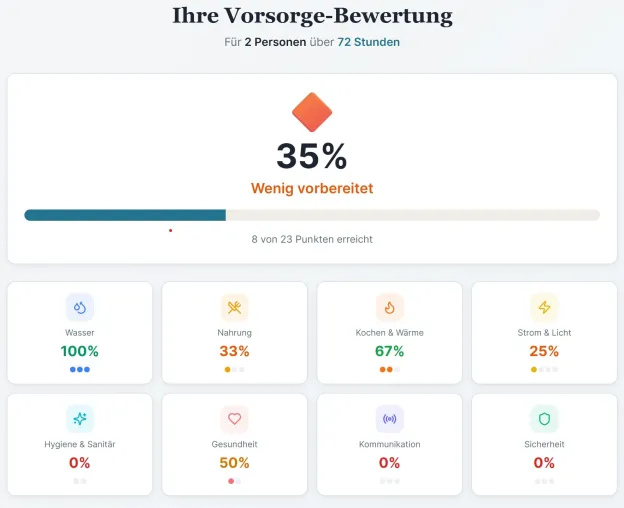Click the Wenig vorbereitet status label
Viewport: 624px width, 508px height.
point(312,188)
